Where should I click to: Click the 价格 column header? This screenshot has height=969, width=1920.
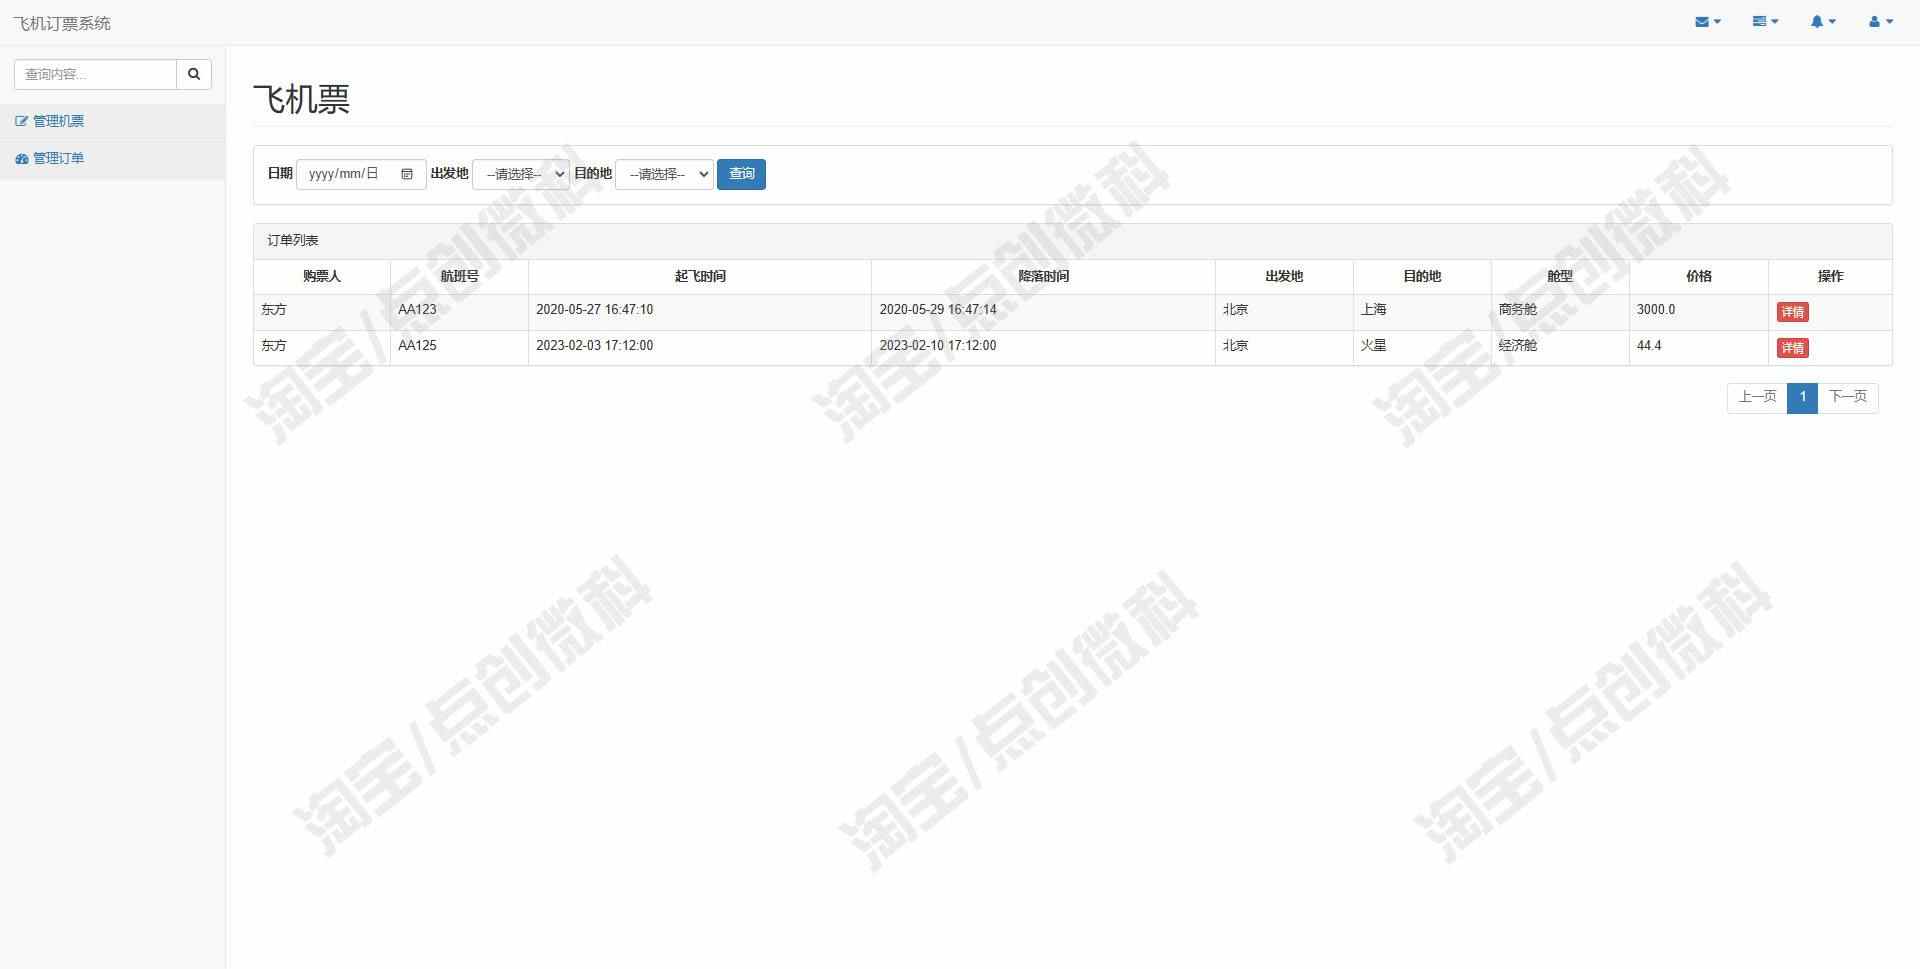pyautogui.click(x=1698, y=276)
